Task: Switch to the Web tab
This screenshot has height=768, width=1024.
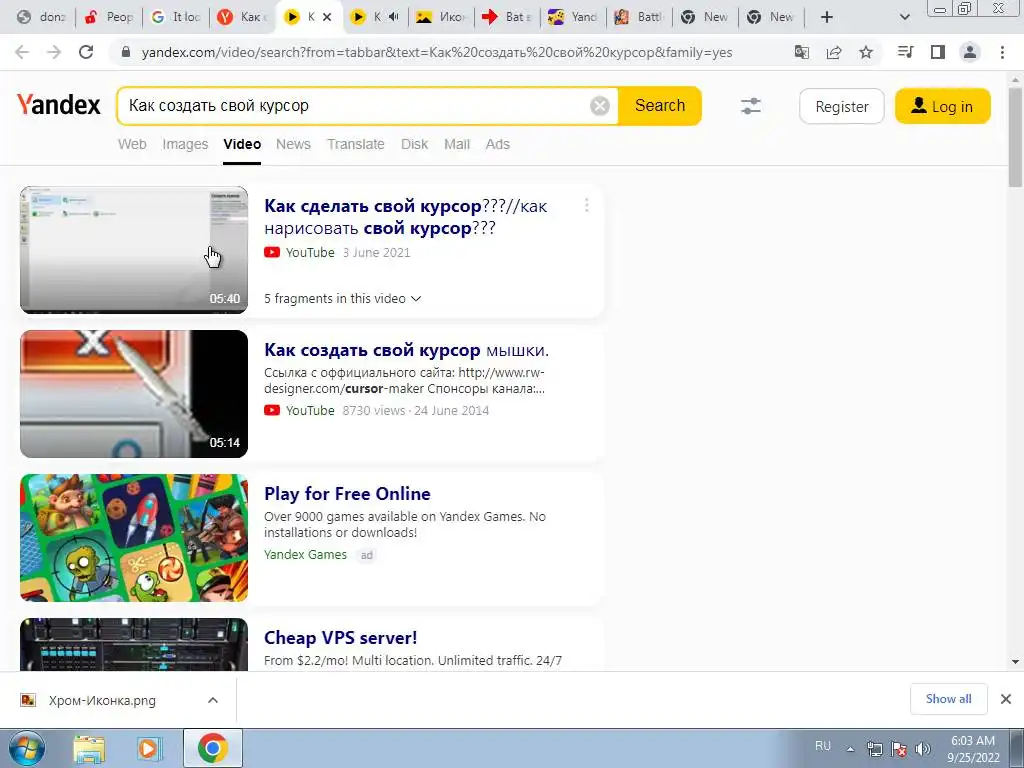Action: [132, 144]
